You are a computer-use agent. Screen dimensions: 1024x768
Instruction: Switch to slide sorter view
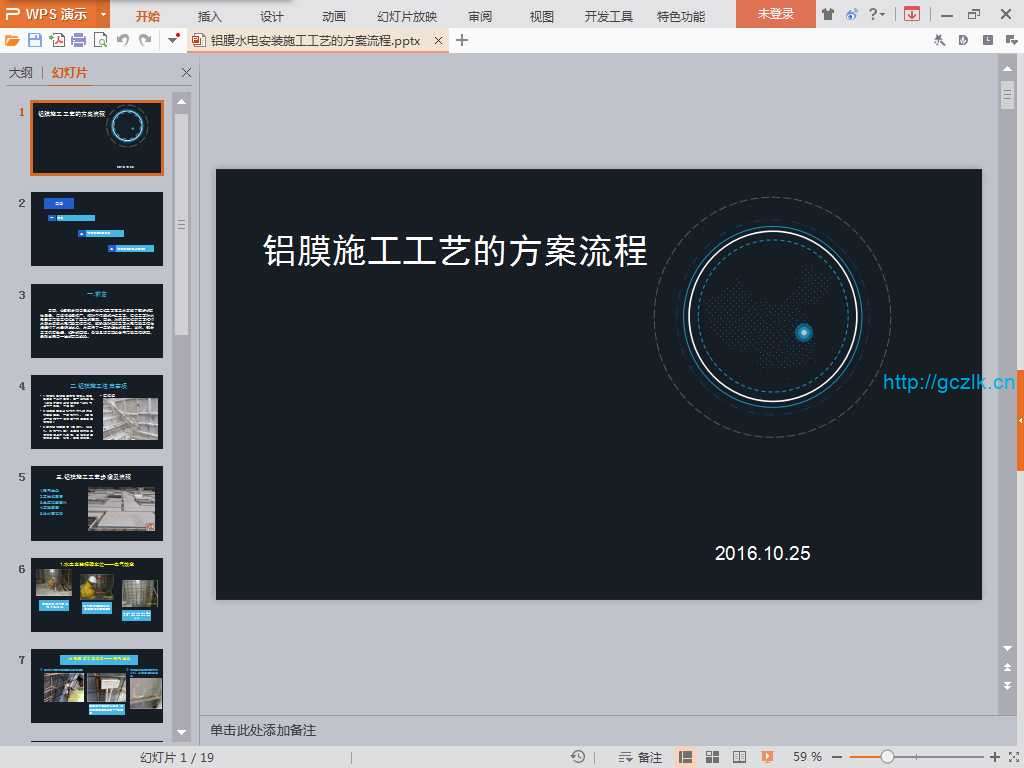pyautogui.click(x=713, y=757)
